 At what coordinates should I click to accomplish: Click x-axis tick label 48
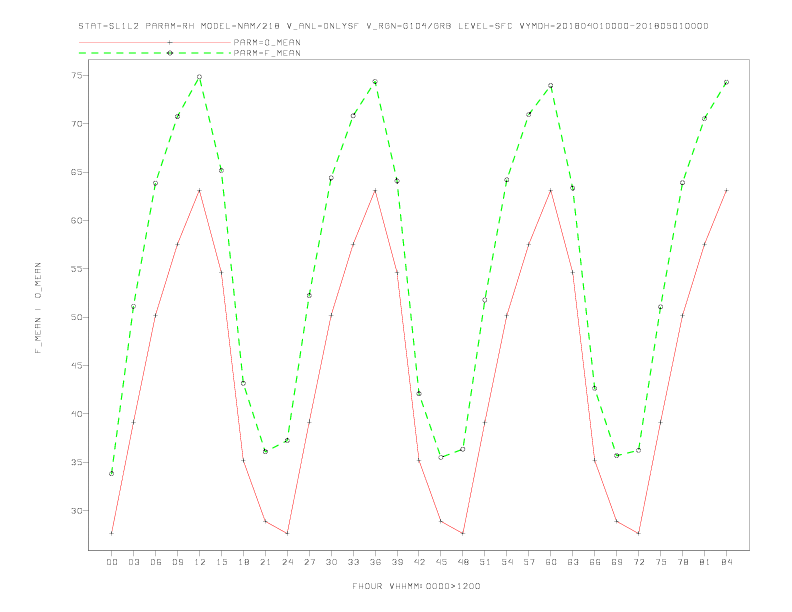coord(463,562)
